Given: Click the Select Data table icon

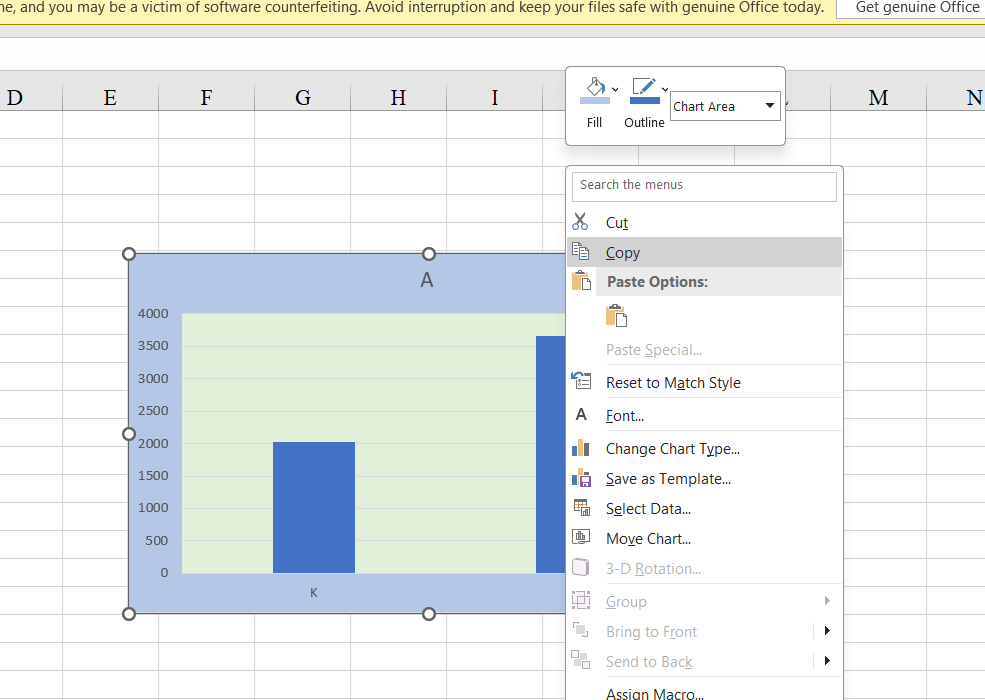Looking at the screenshot, I should click(581, 507).
